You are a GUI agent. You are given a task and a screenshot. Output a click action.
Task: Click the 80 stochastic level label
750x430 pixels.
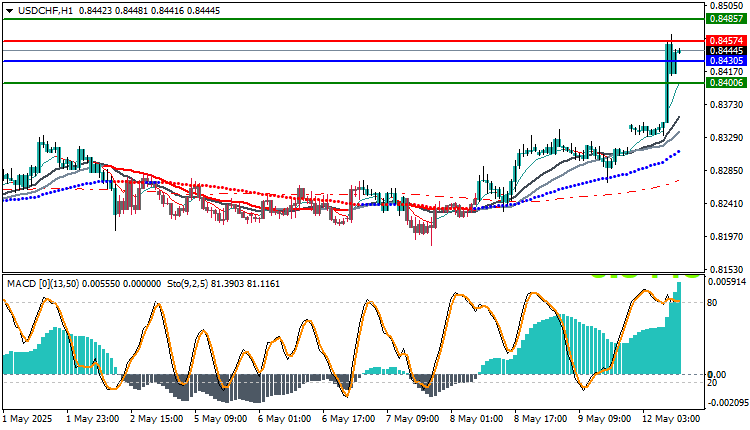tap(712, 302)
